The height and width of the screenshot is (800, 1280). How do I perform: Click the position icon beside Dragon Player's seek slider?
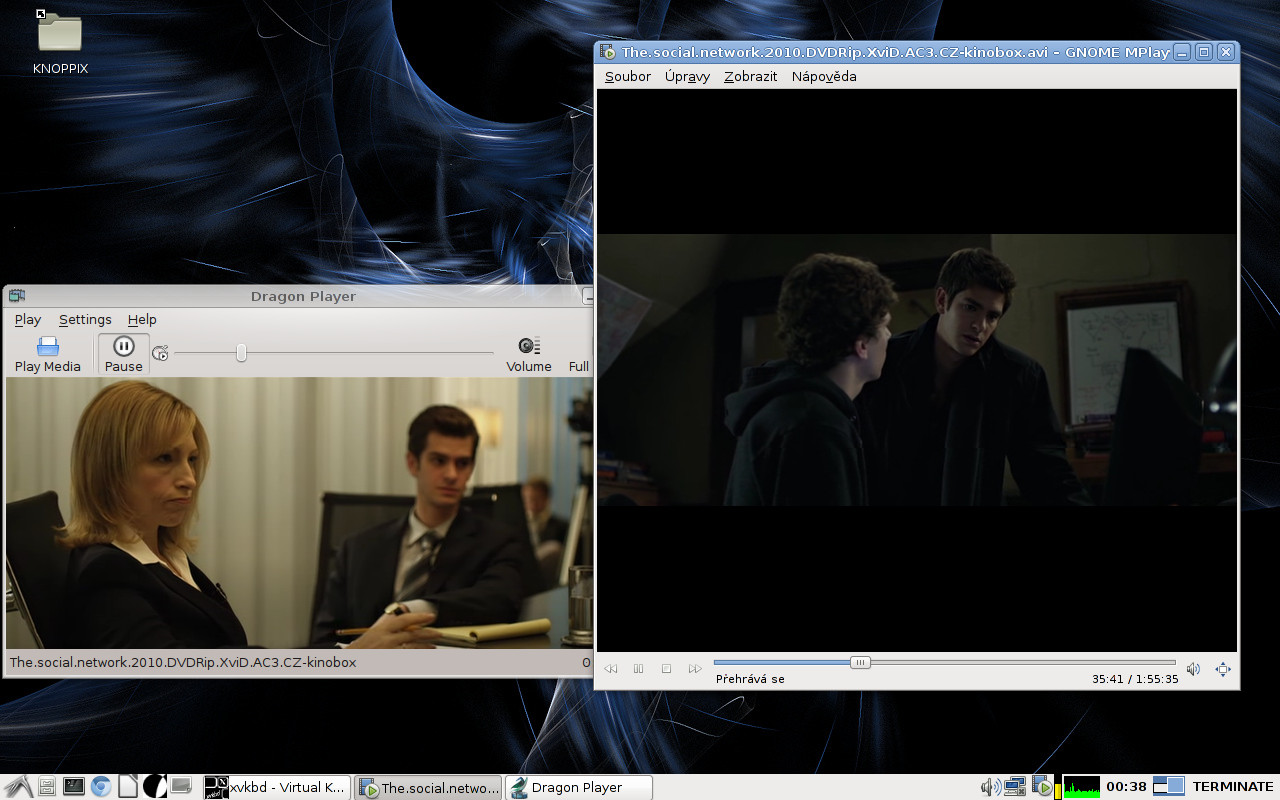point(160,352)
